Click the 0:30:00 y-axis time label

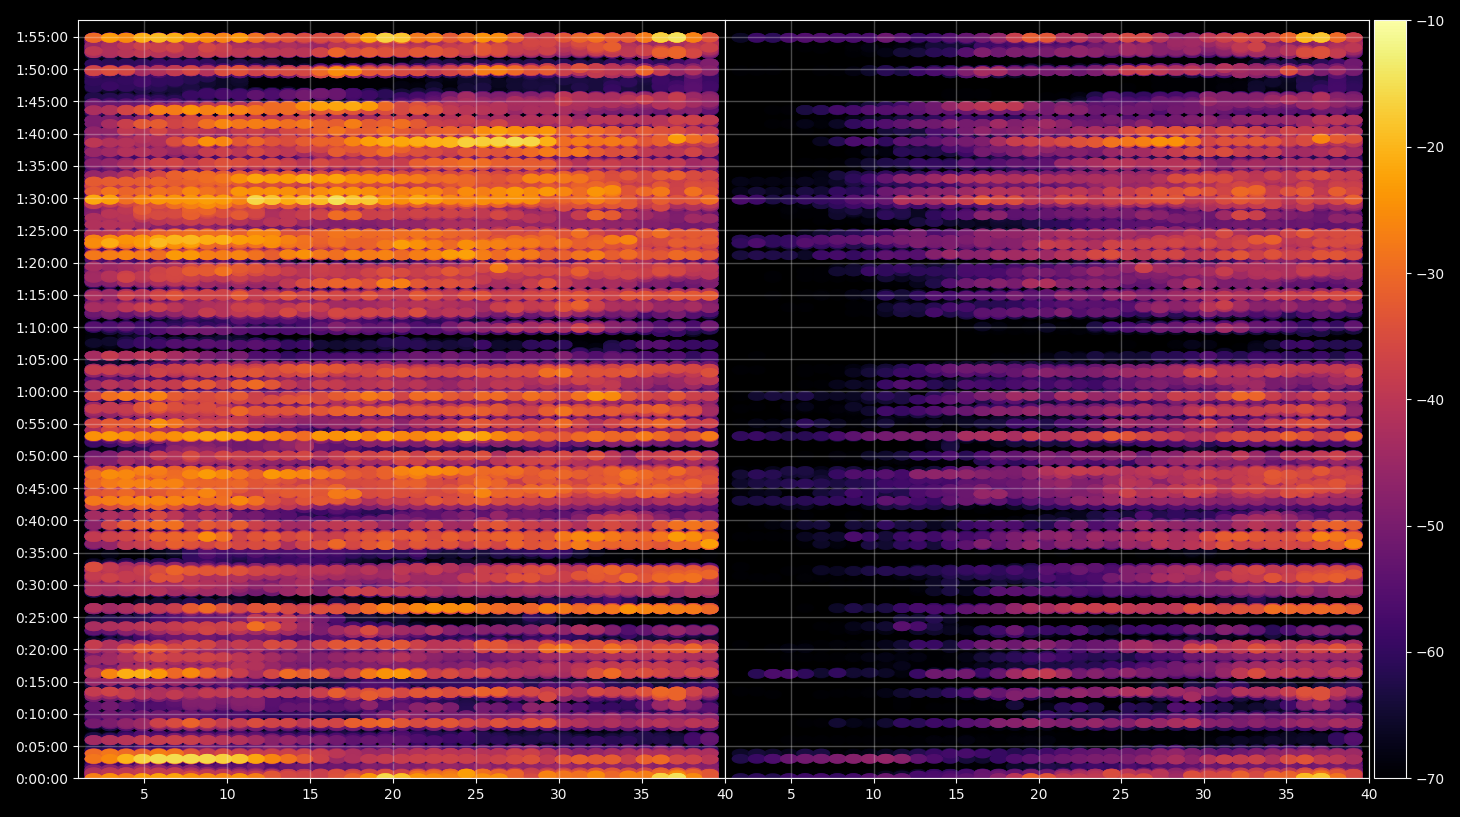pyautogui.click(x=42, y=585)
